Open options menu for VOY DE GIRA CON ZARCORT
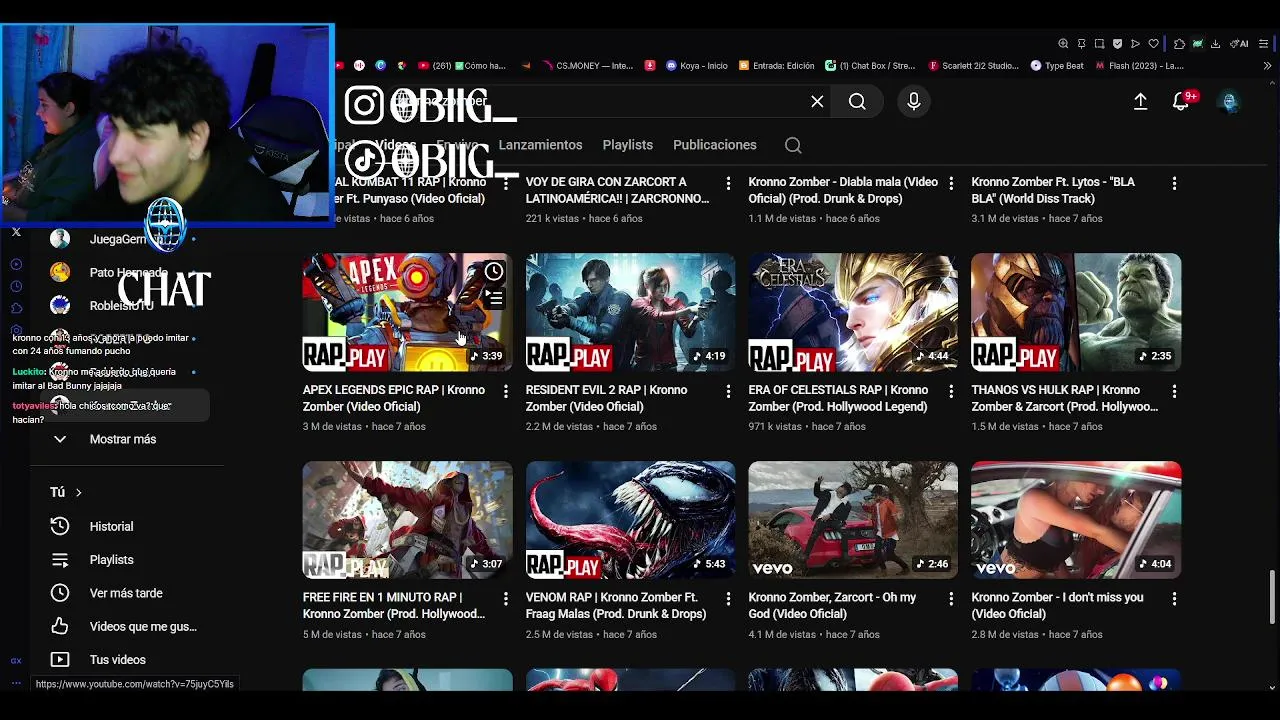The width and height of the screenshot is (1280, 720). pyautogui.click(x=728, y=183)
